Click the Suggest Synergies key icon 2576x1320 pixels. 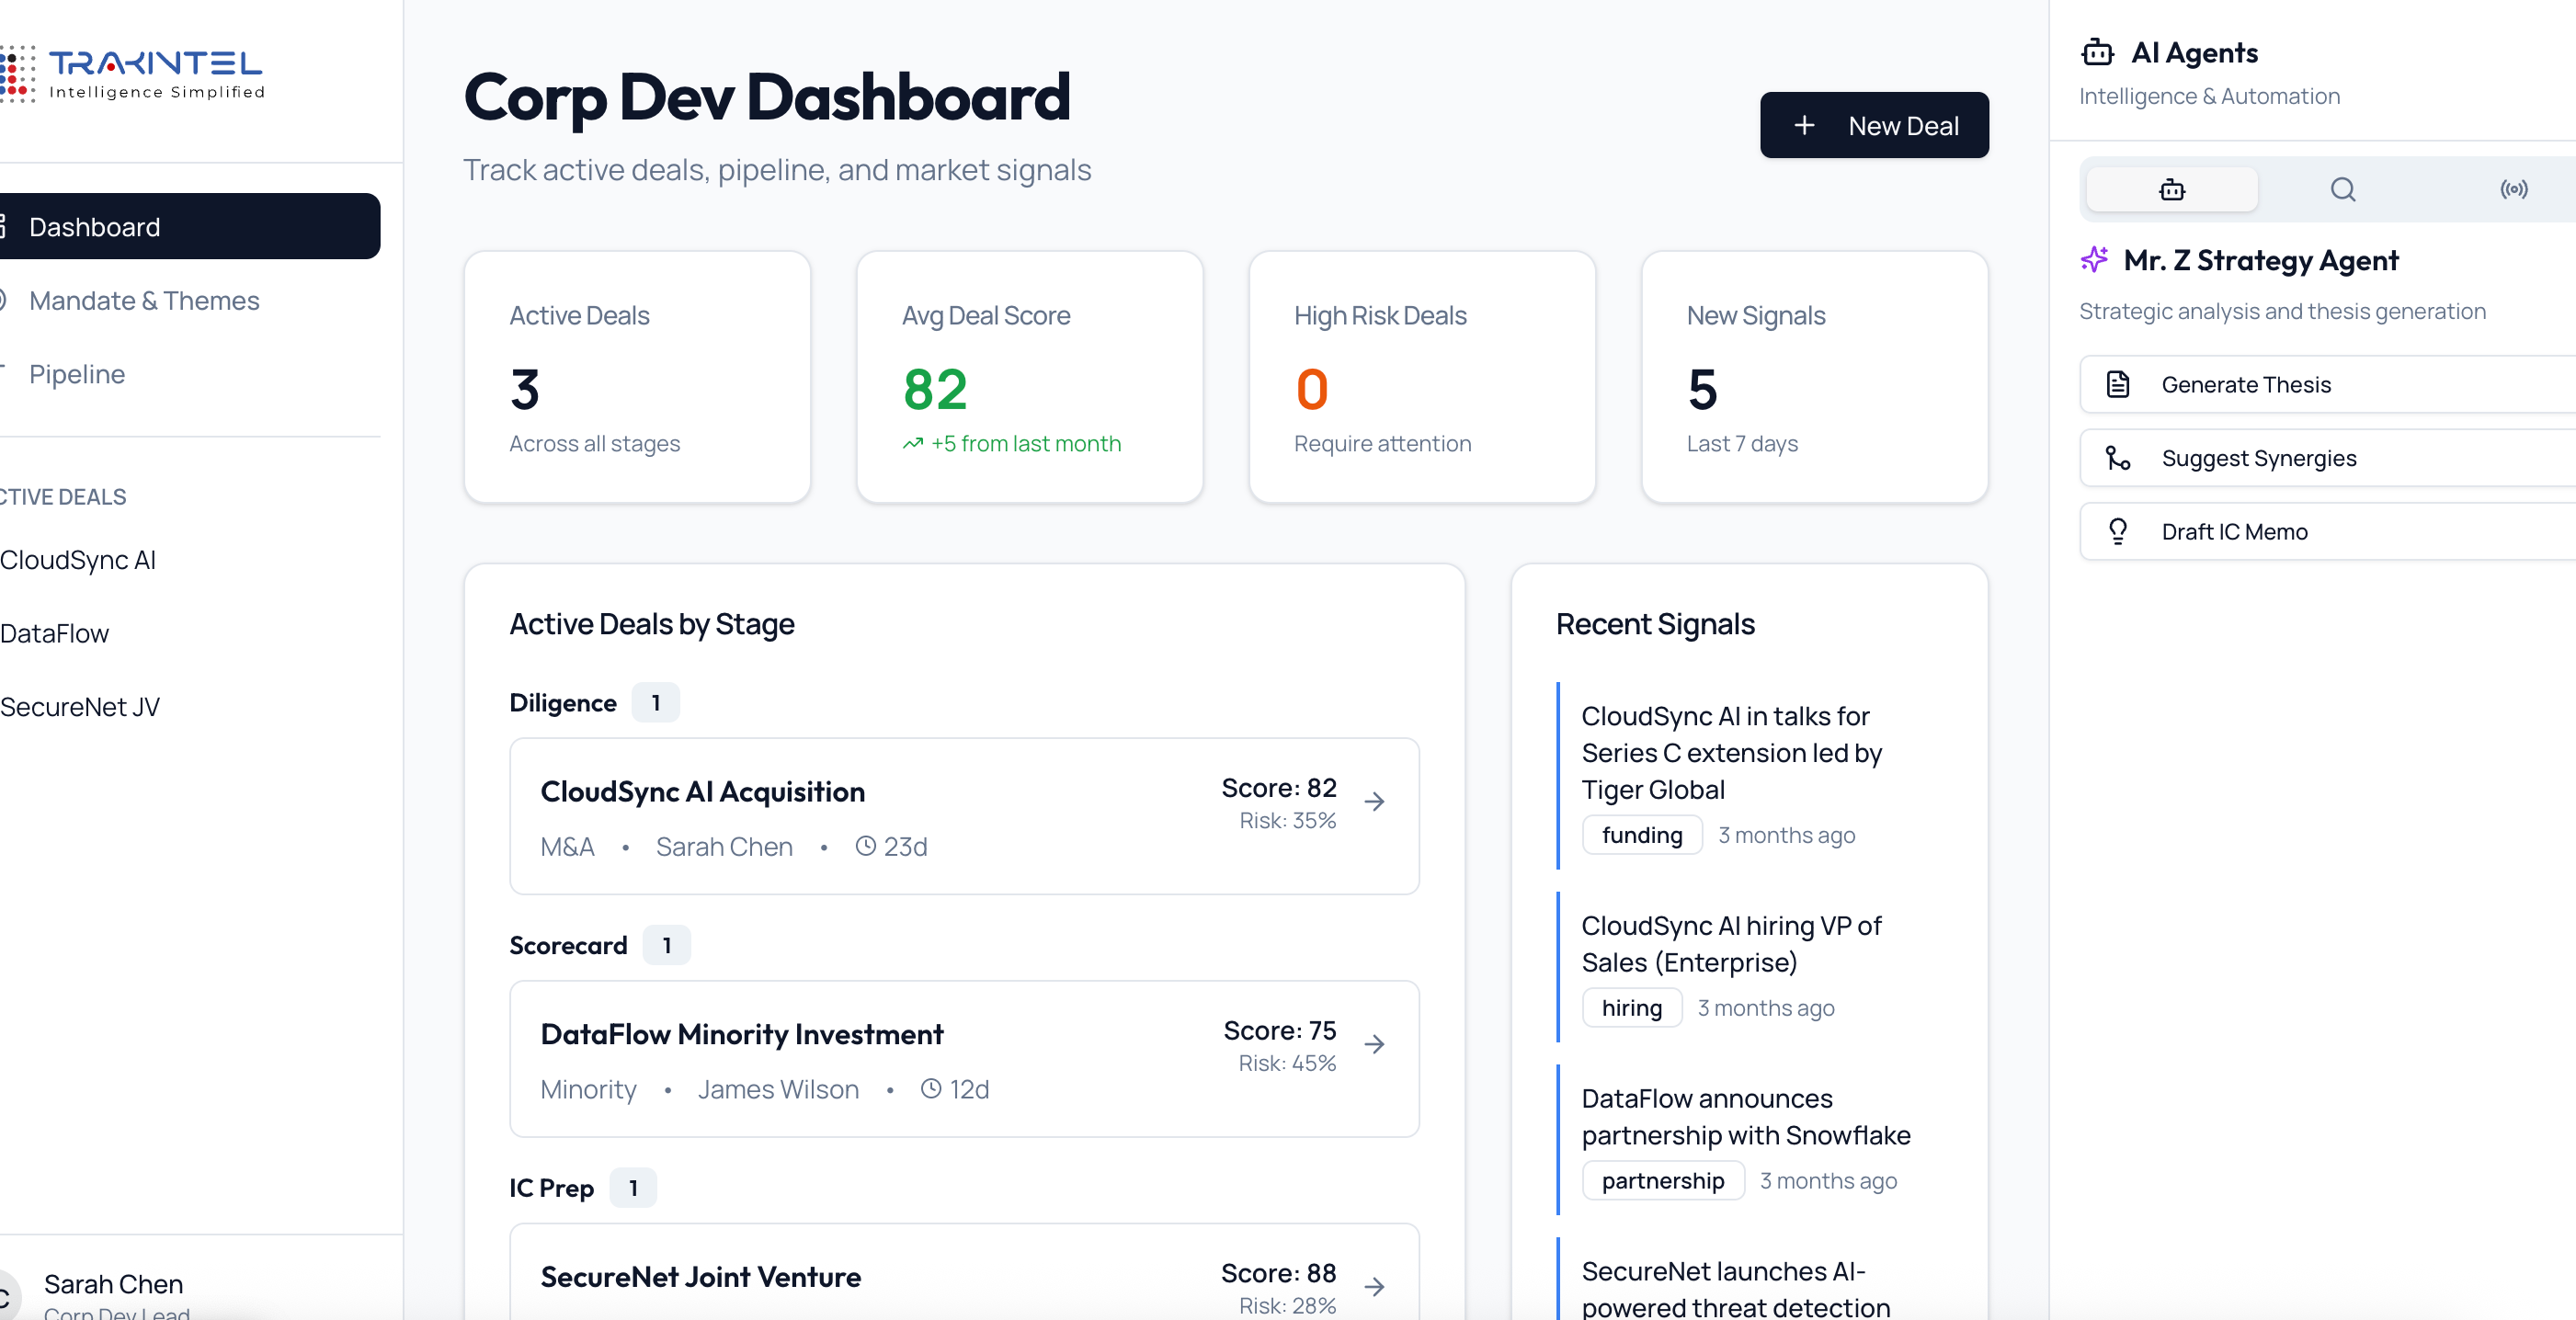(2118, 457)
